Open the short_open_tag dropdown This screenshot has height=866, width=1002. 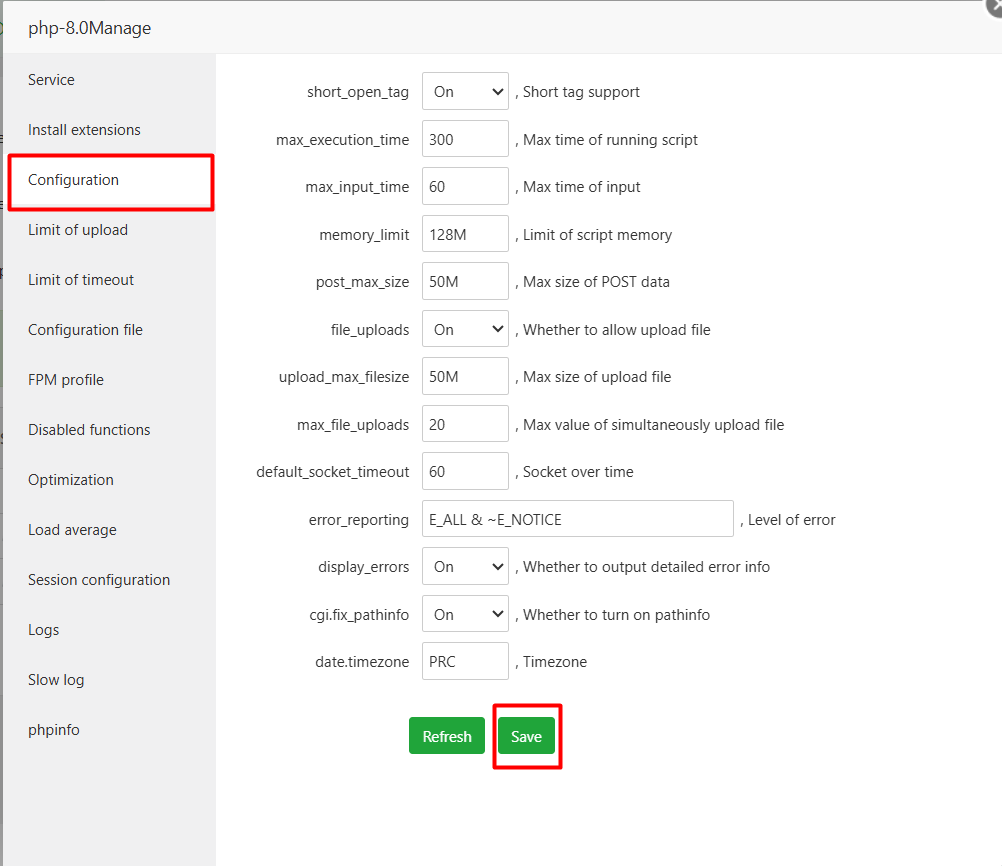[x=465, y=91]
